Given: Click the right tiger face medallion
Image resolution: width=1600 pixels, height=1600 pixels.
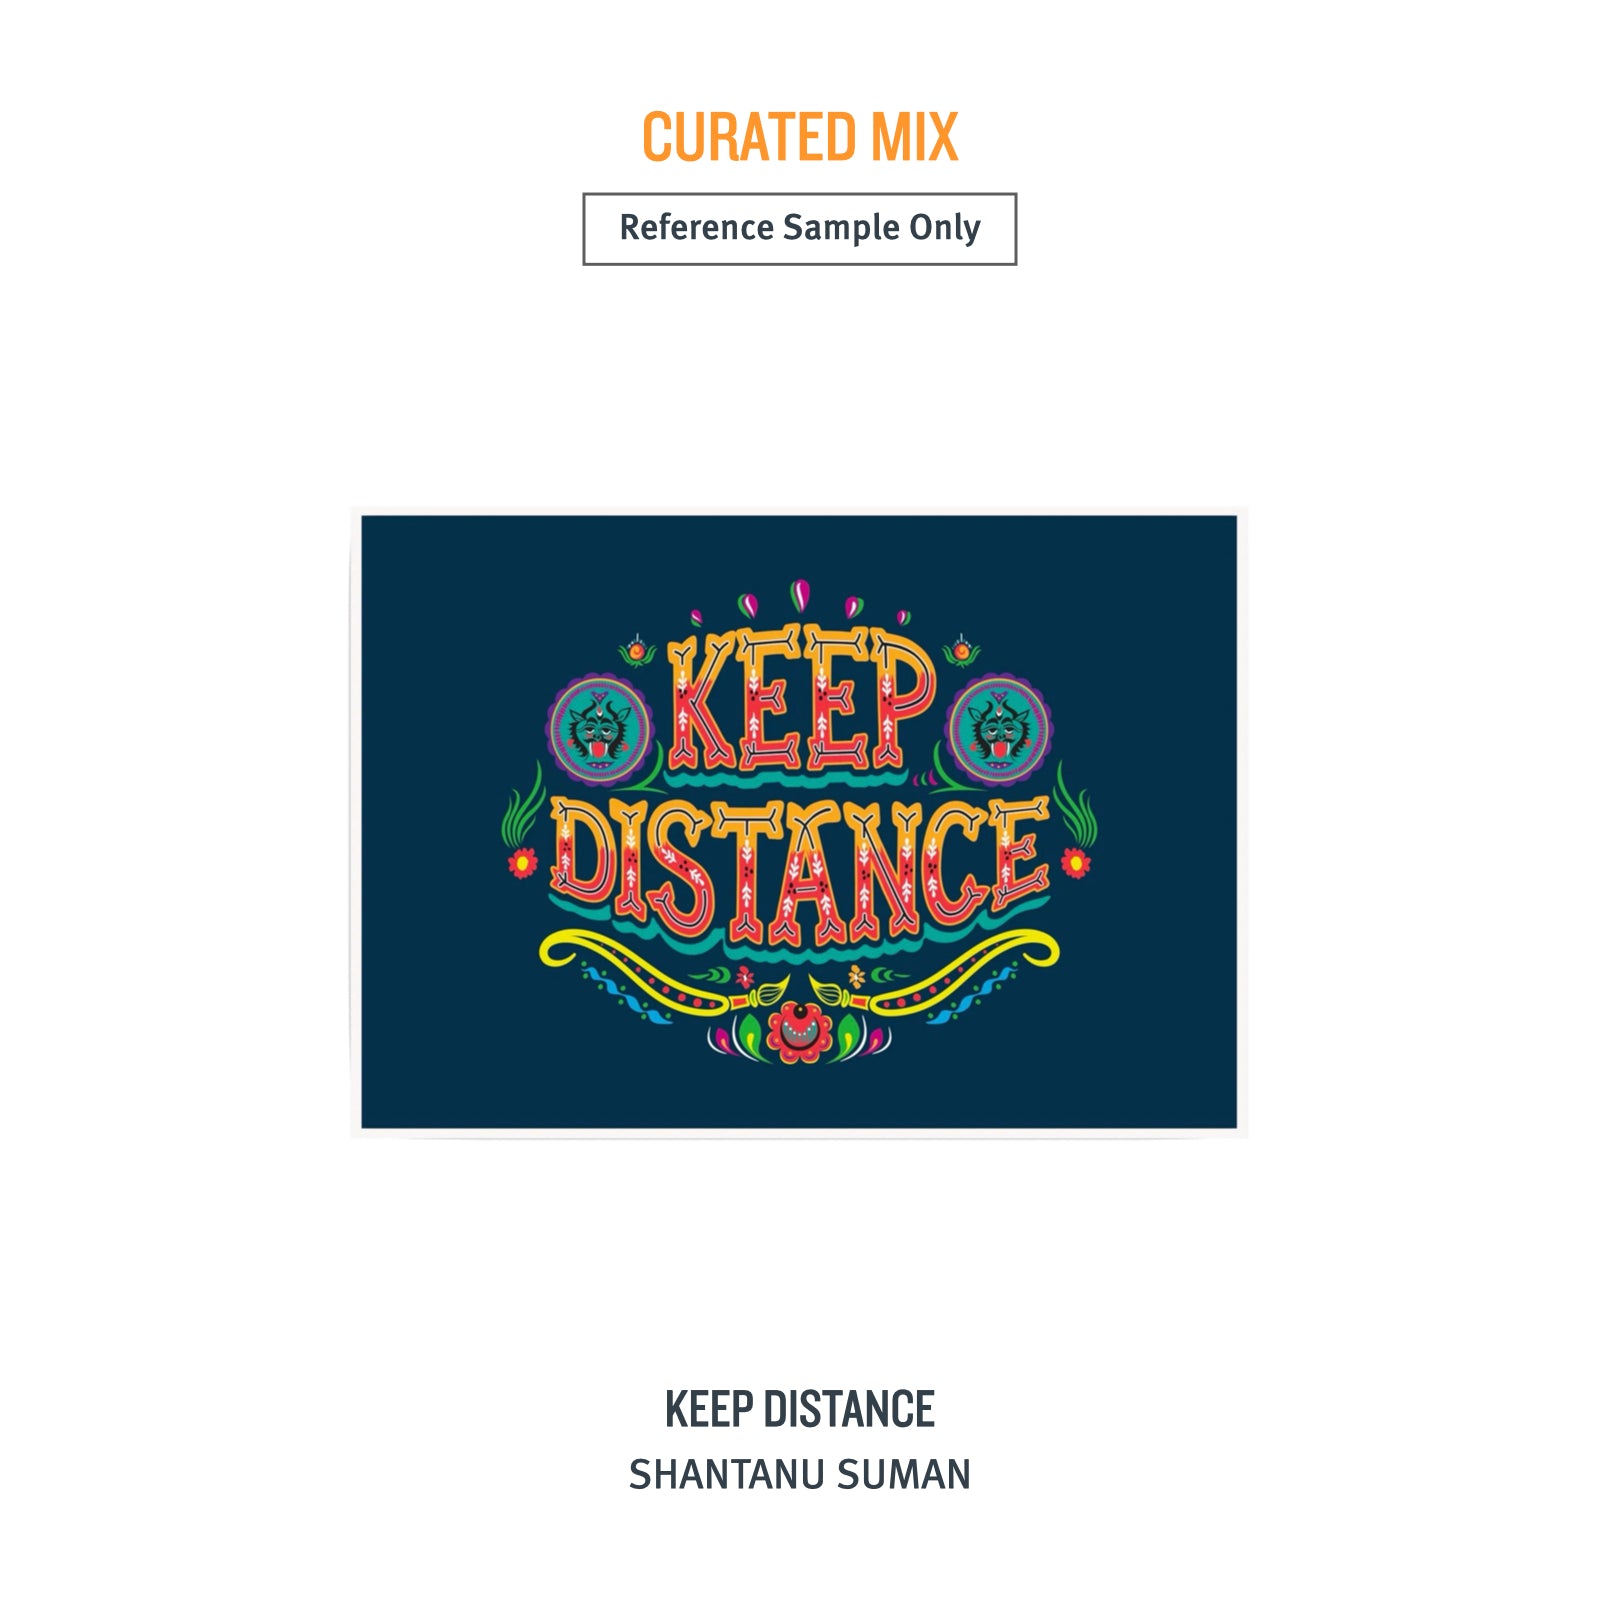Looking at the screenshot, I should (999, 728).
